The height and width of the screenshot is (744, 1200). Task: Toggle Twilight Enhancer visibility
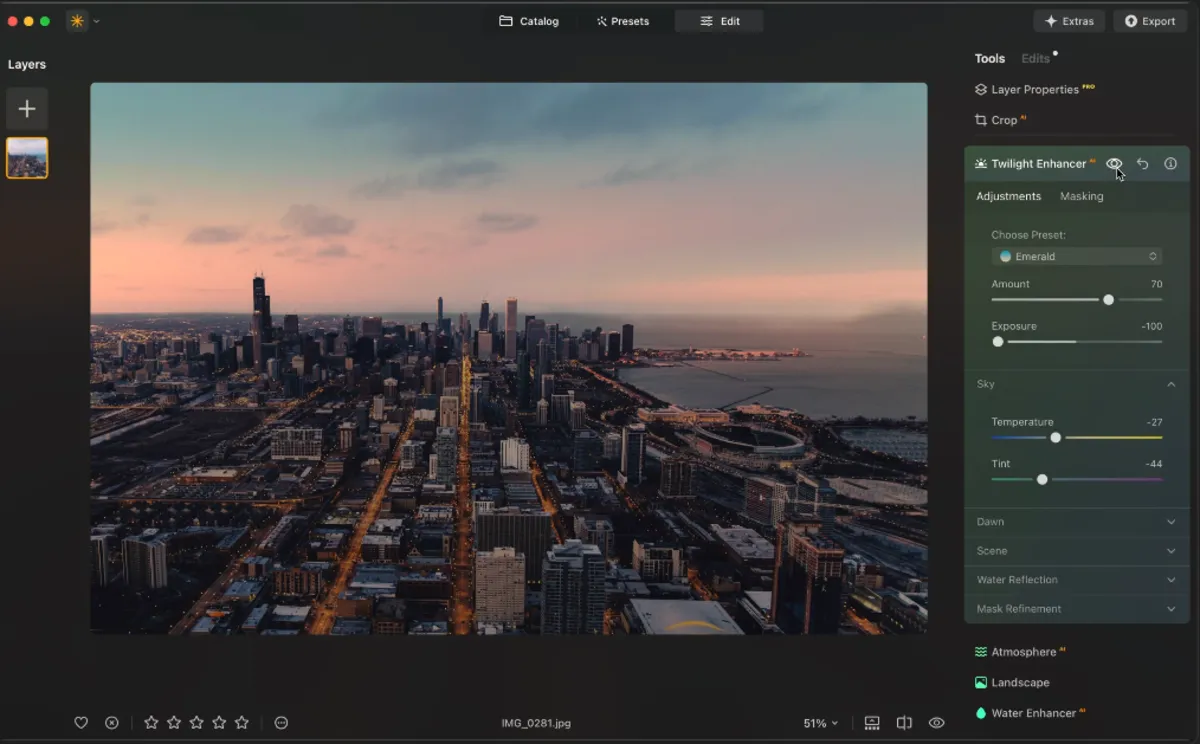pyautogui.click(x=1114, y=163)
